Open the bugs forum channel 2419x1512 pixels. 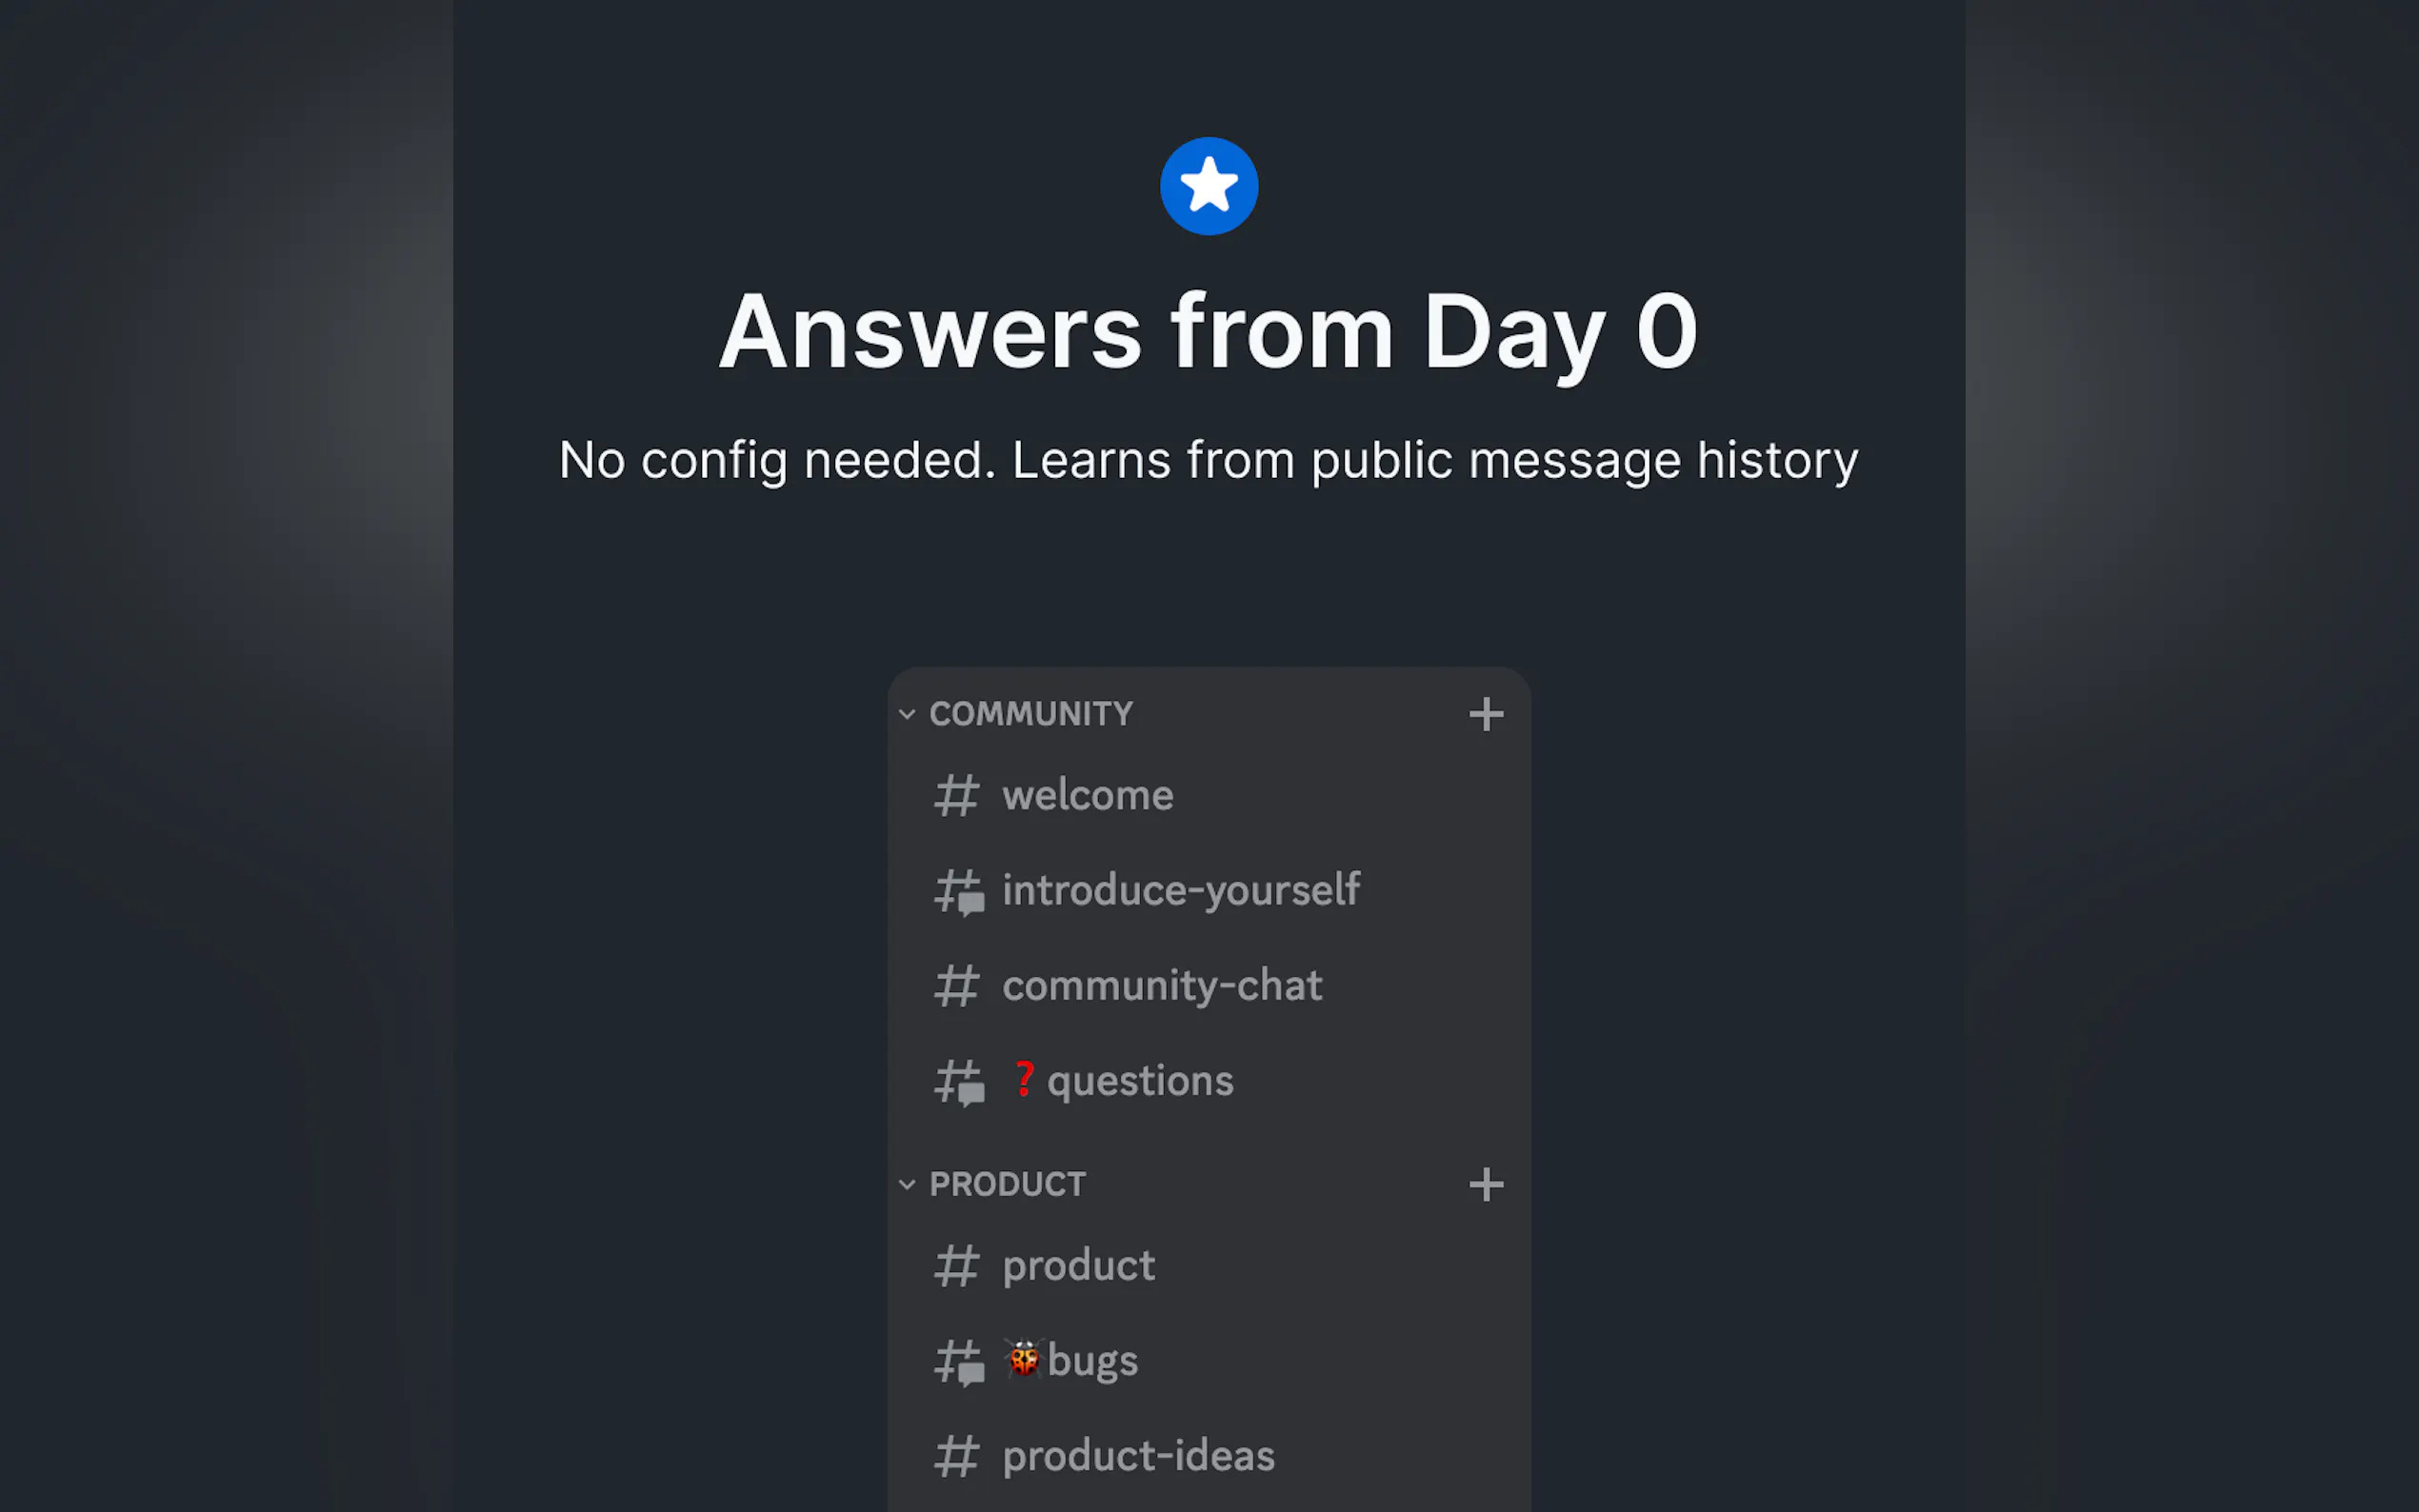[1092, 1361]
